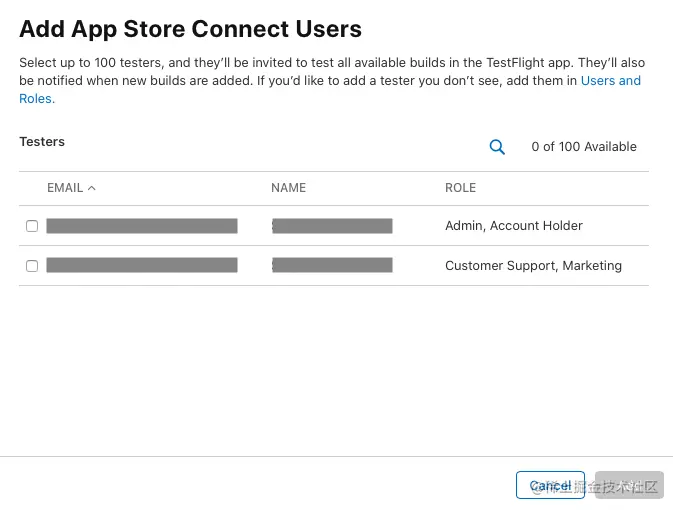Tick the Customer Support, Marketing user checkbox
The height and width of the screenshot is (510, 673).
32,266
